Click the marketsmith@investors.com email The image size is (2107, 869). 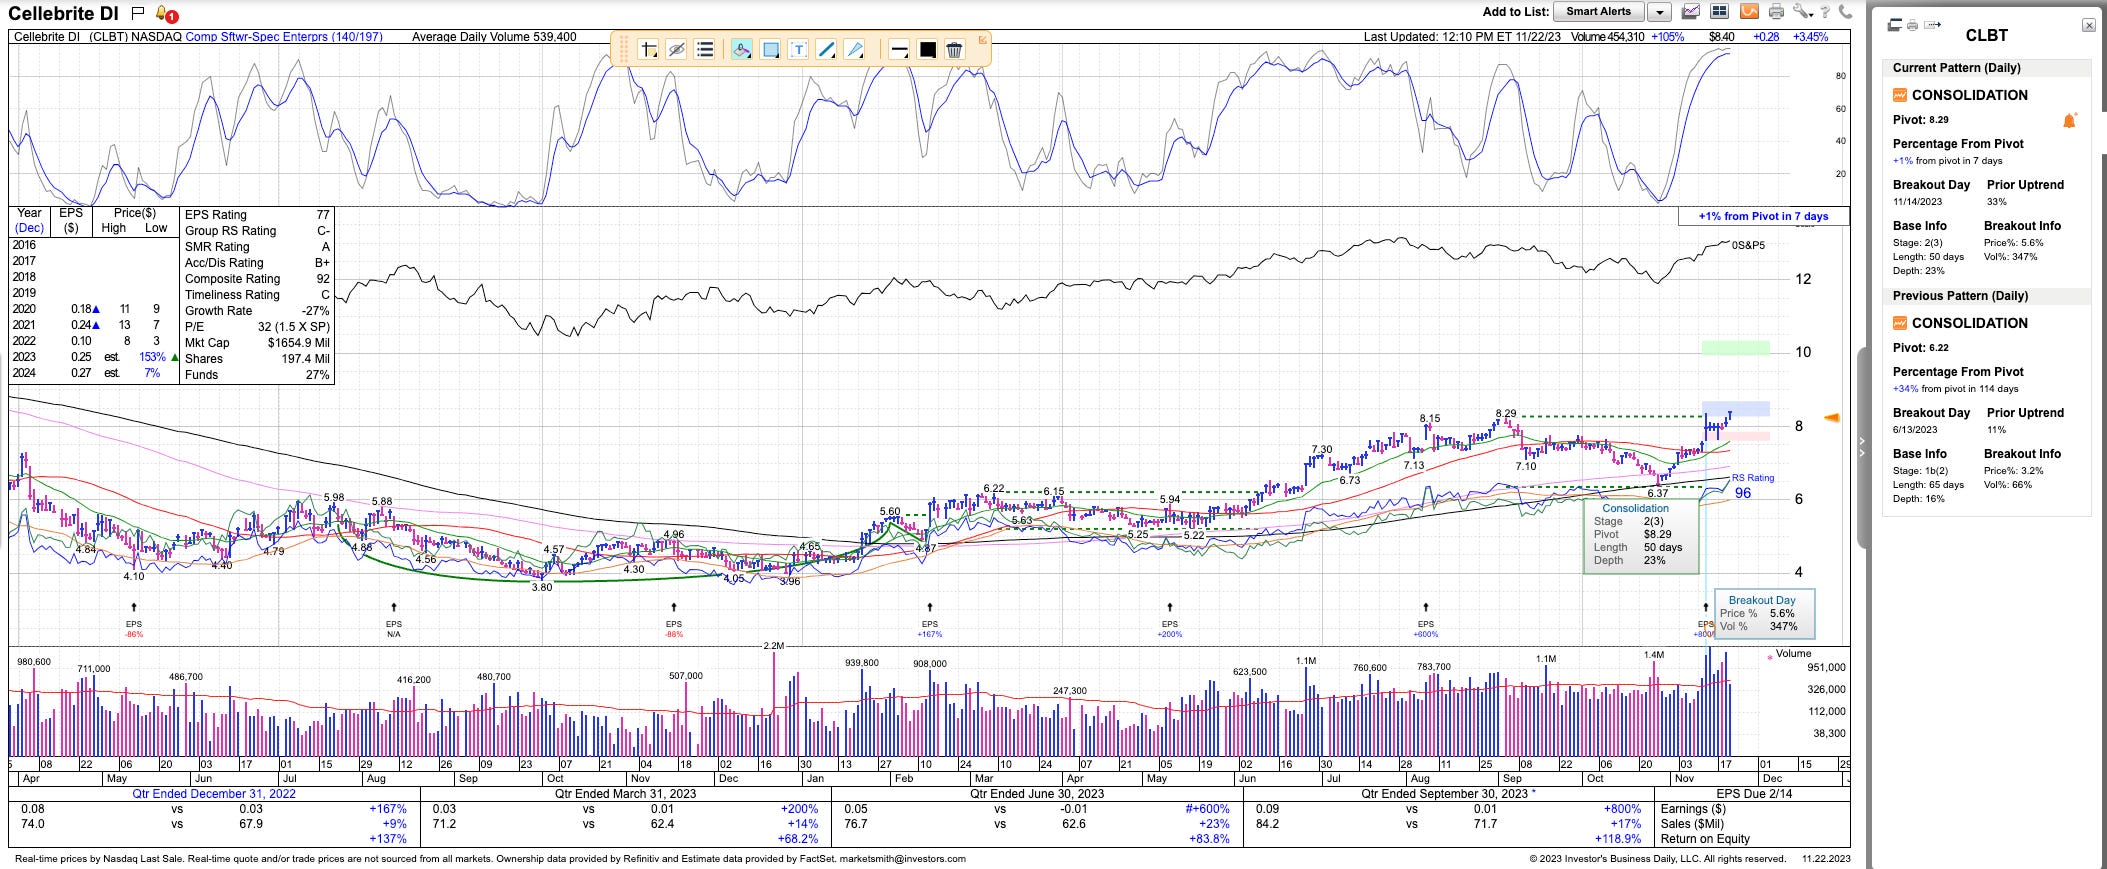[x=903, y=859]
